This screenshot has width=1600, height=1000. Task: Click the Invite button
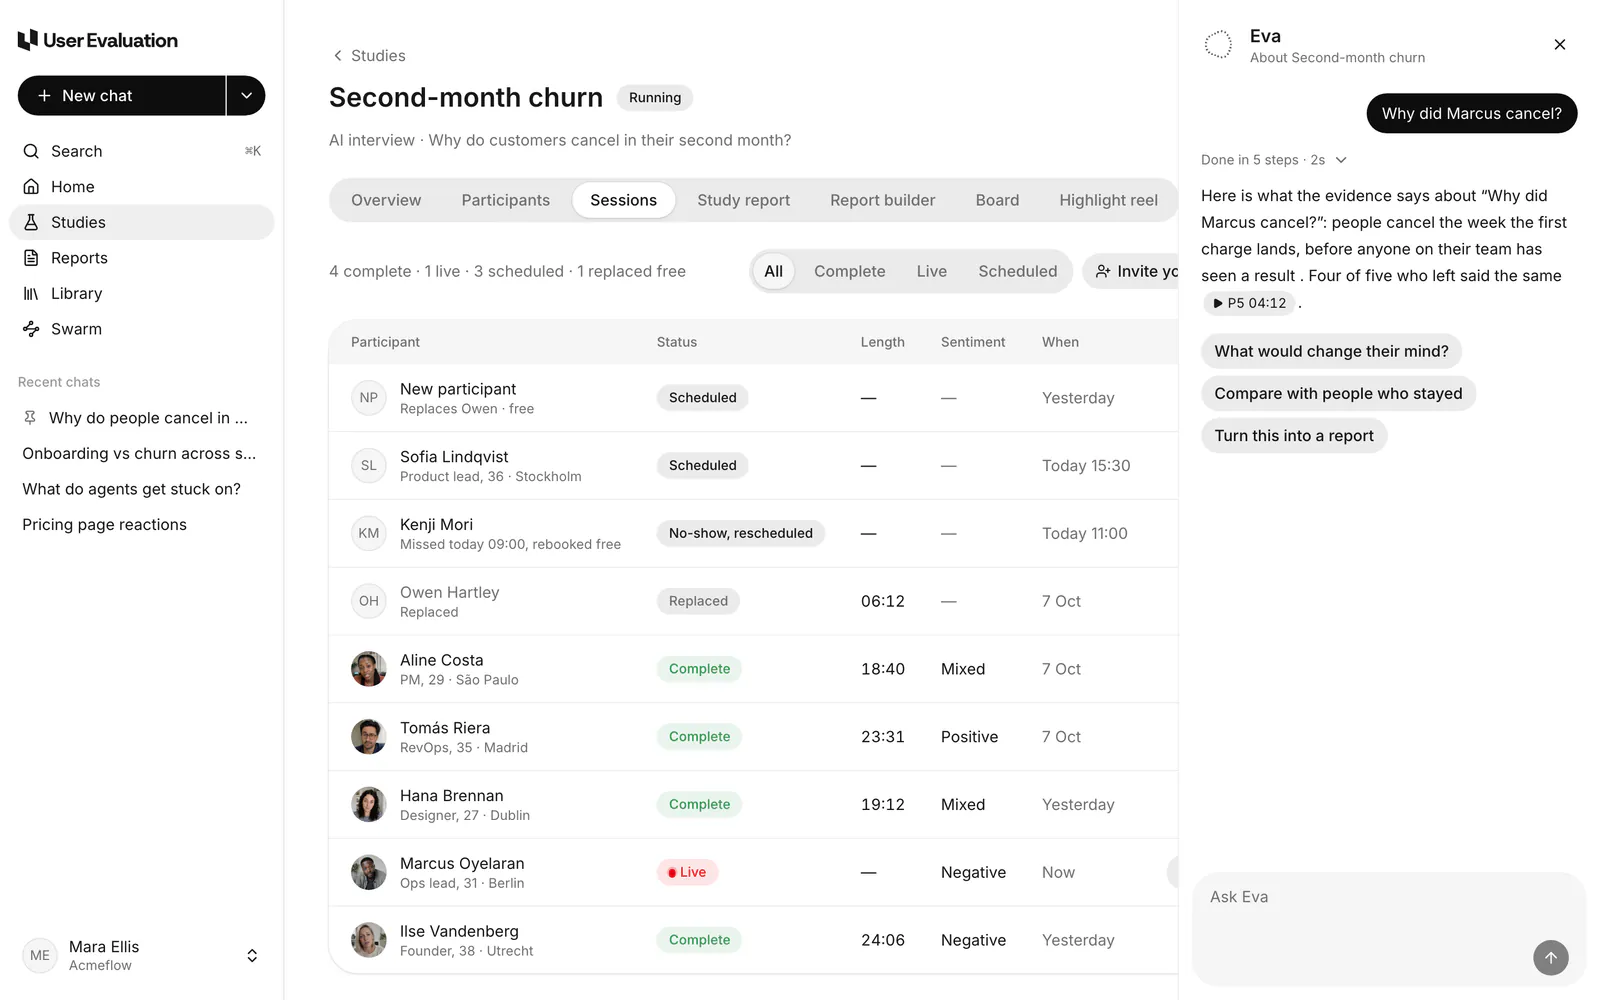tap(1131, 271)
